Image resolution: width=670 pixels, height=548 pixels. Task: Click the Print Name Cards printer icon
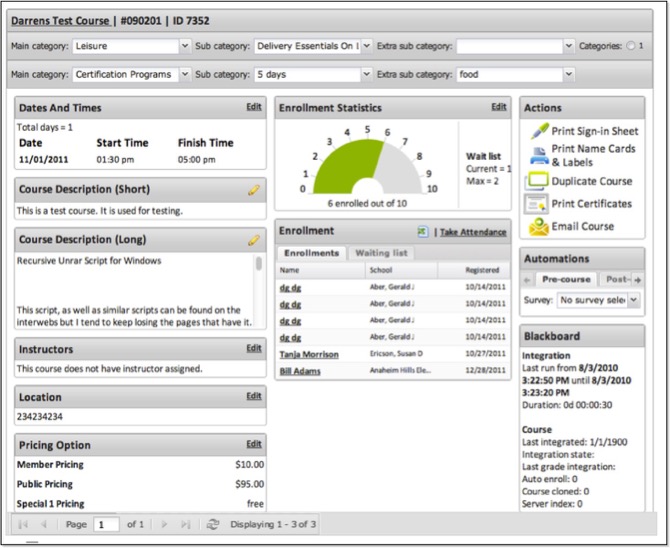[538, 155]
